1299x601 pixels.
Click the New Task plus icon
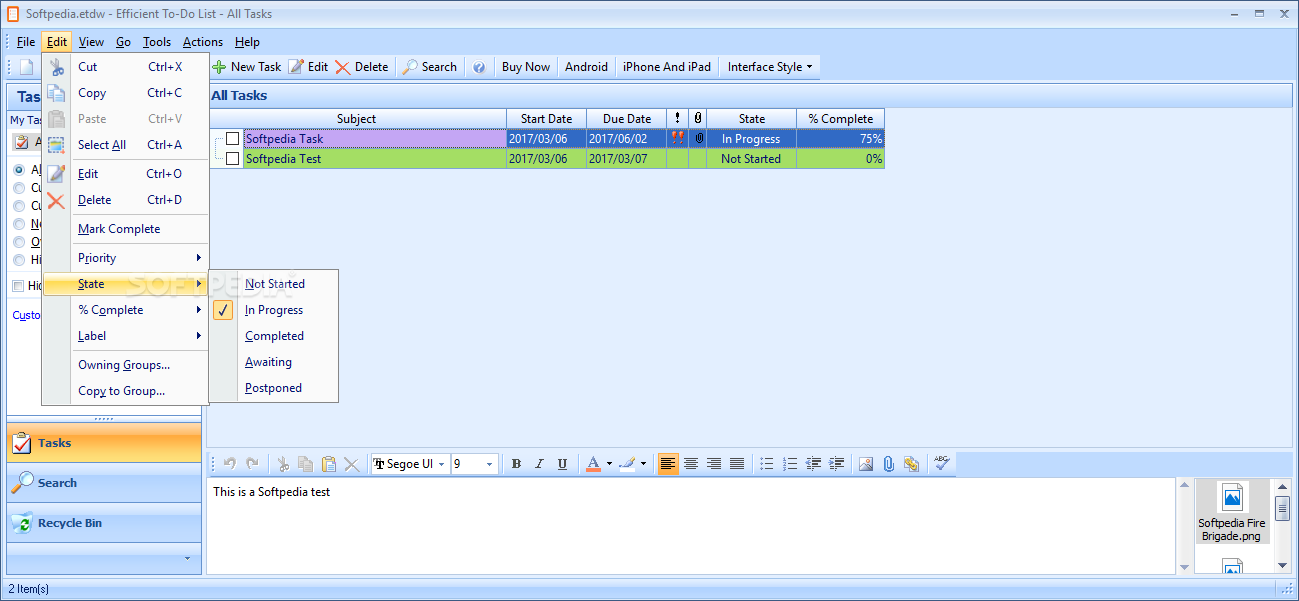click(219, 67)
